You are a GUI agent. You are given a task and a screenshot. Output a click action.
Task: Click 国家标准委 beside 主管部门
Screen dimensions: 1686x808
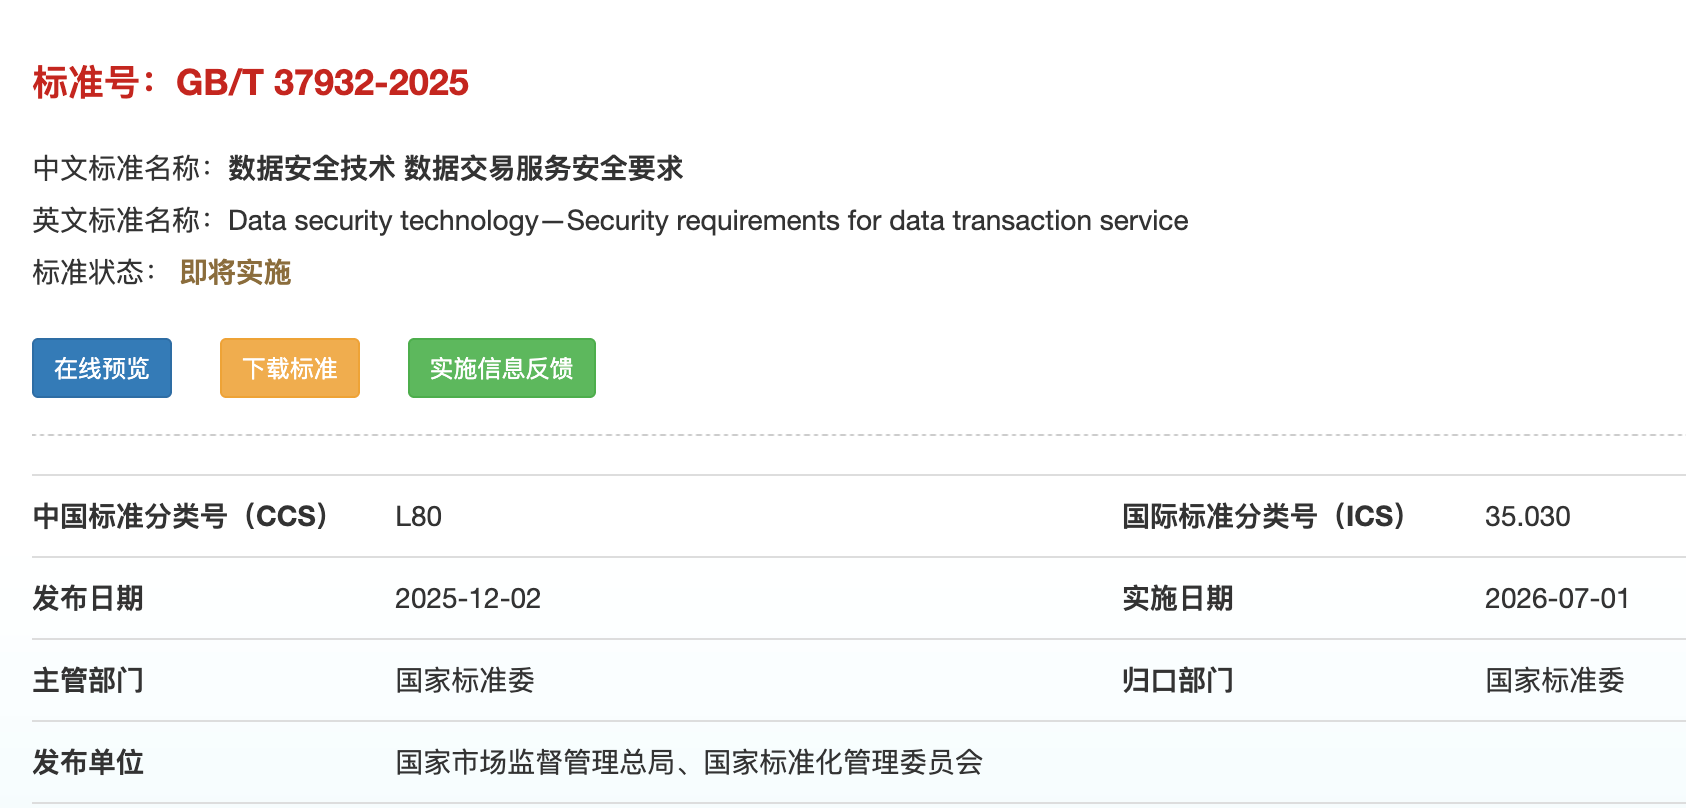(x=465, y=681)
